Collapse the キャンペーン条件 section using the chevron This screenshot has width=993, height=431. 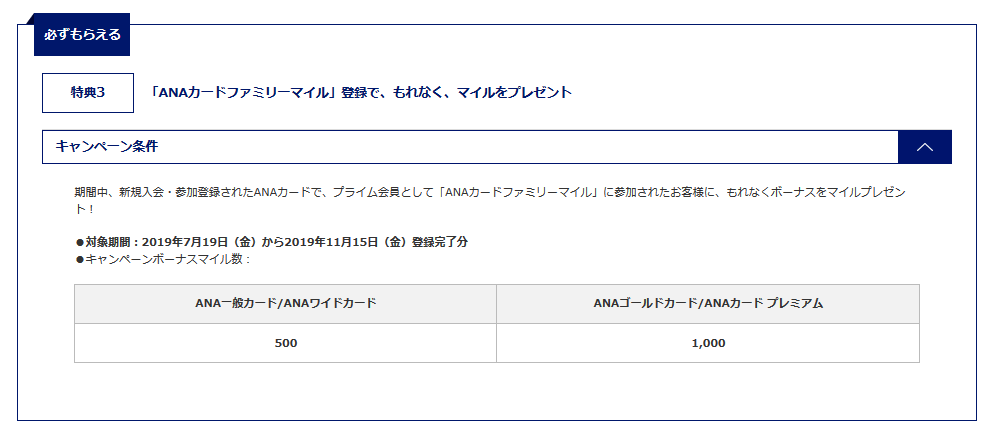point(925,147)
